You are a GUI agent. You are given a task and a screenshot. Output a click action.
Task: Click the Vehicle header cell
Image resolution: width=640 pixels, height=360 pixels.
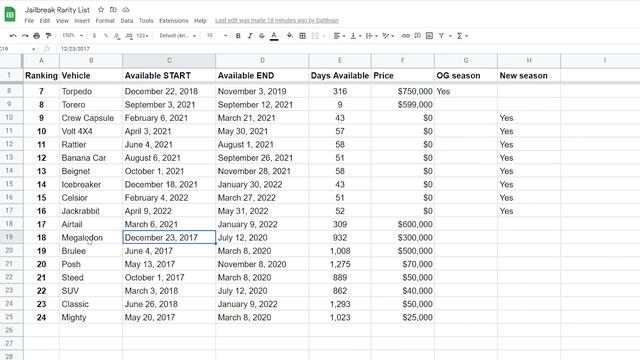pos(91,76)
